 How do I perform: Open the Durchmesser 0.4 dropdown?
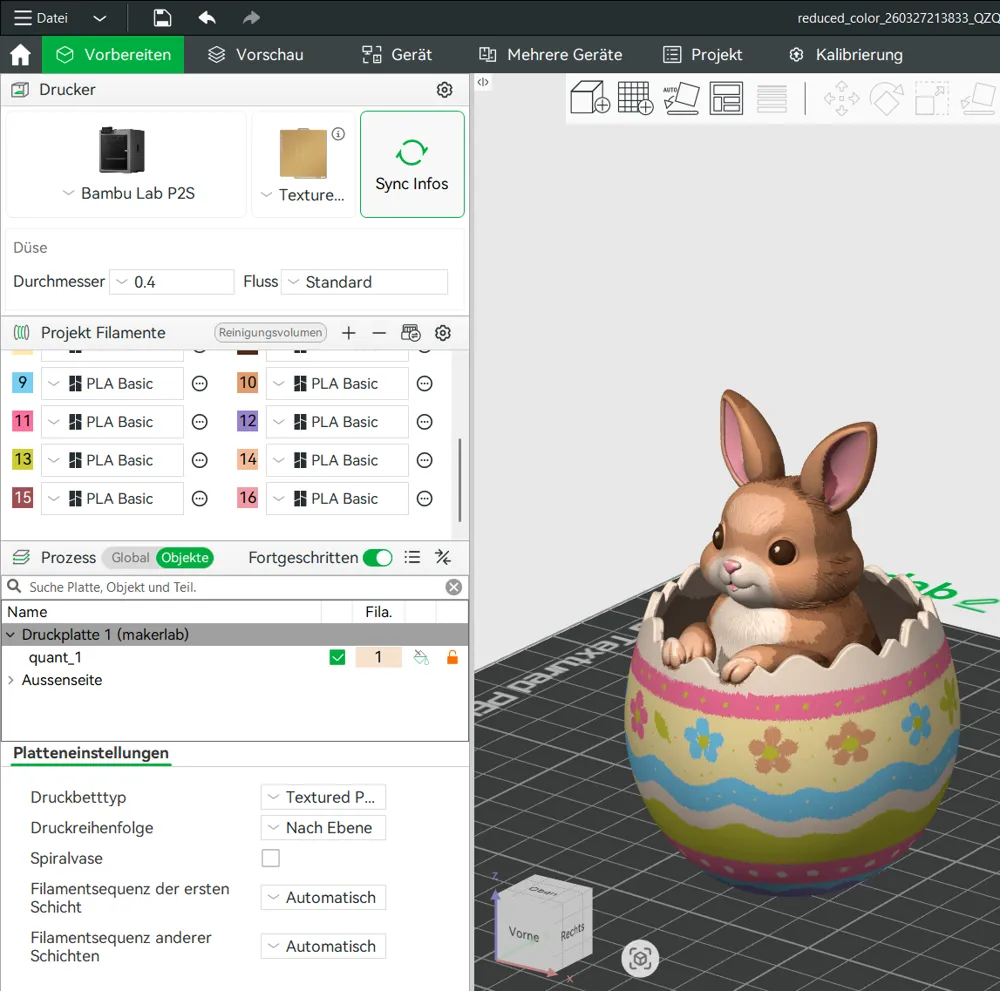[x=172, y=282]
